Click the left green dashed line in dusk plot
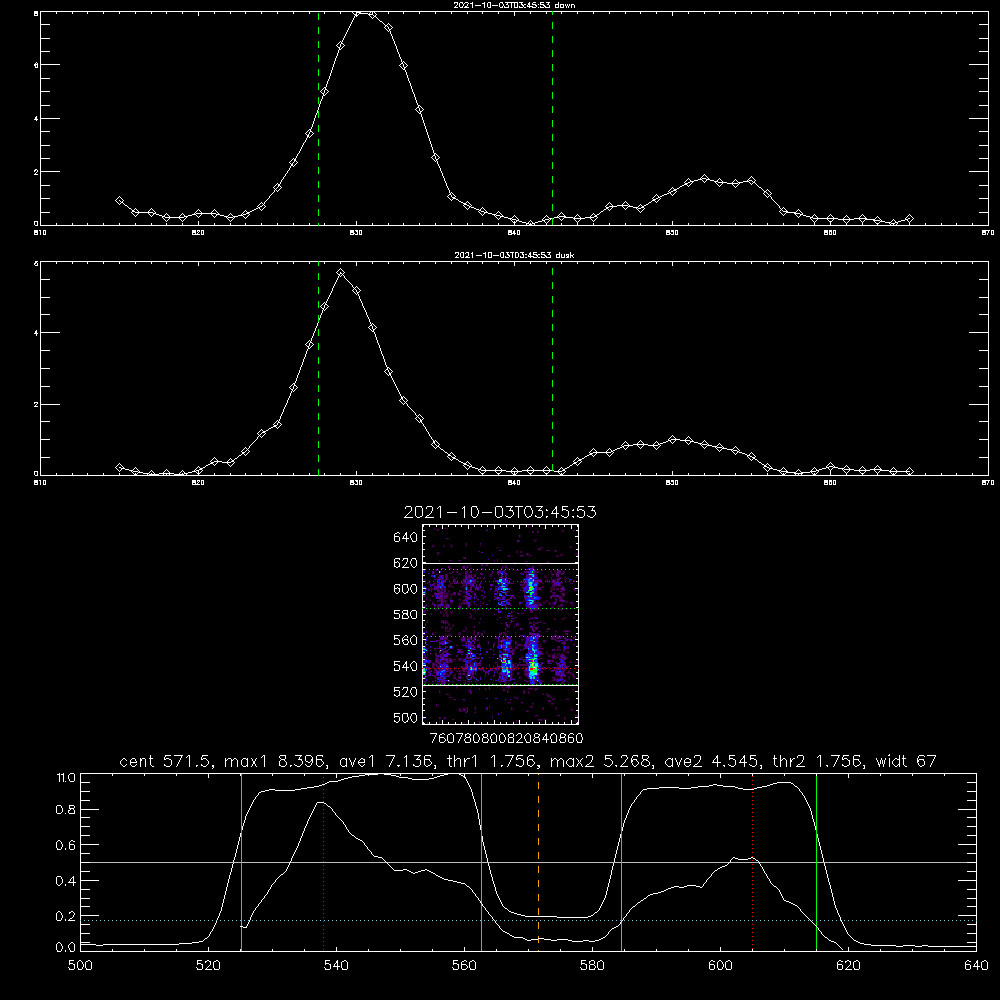This screenshot has width=1000, height=1000. pos(318,369)
